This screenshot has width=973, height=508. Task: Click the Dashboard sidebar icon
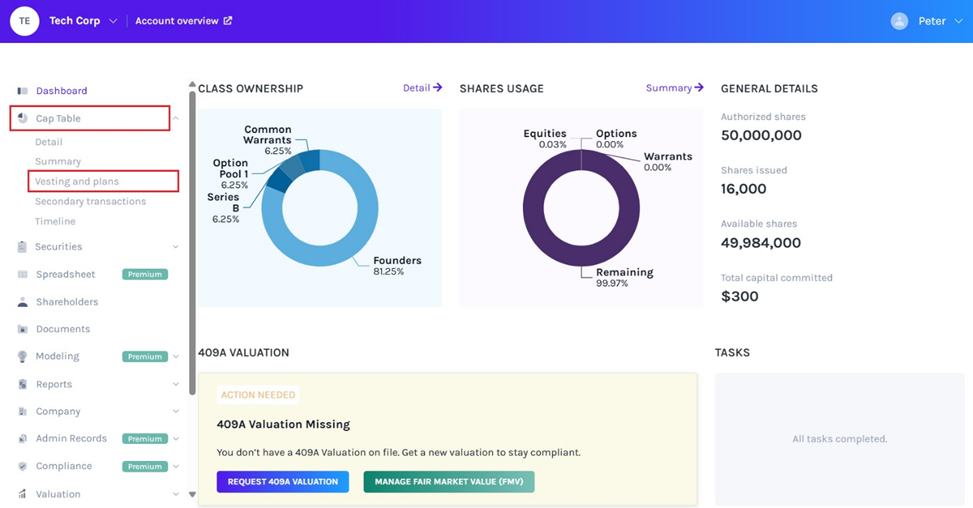coord(22,91)
